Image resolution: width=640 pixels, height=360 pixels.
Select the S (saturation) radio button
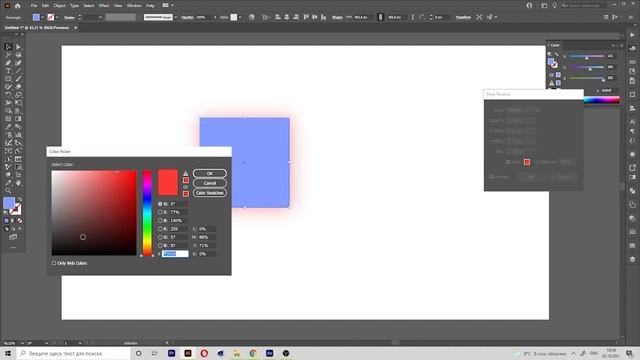pyautogui.click(x=160, y=212)
